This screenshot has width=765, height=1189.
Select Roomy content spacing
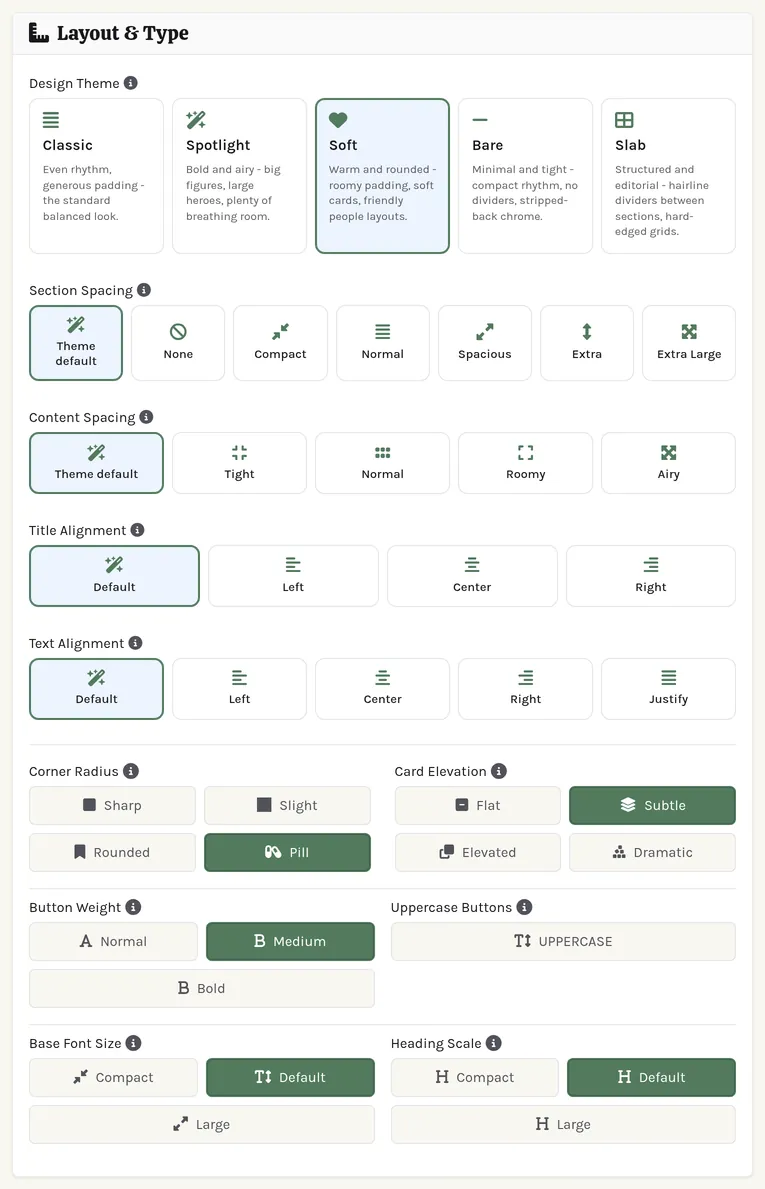tap(525, 463)
